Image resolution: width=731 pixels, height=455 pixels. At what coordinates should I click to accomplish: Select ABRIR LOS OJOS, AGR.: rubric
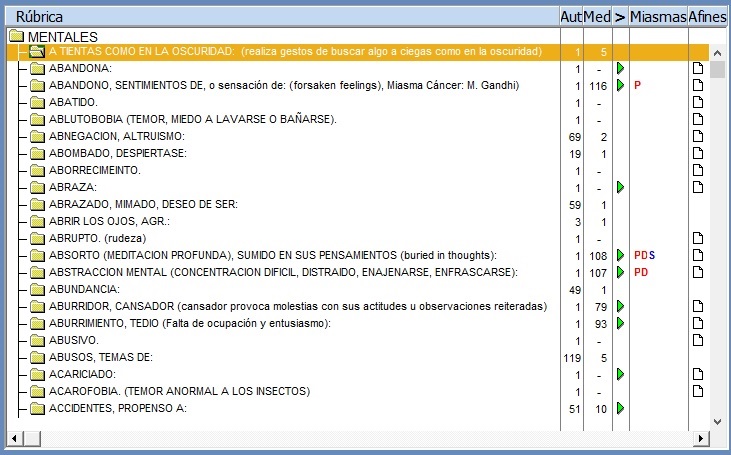click(109, 221)
